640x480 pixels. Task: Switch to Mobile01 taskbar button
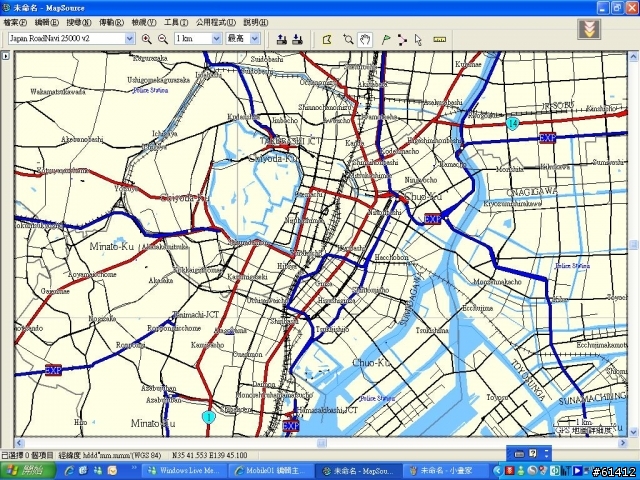pos(271,471)
